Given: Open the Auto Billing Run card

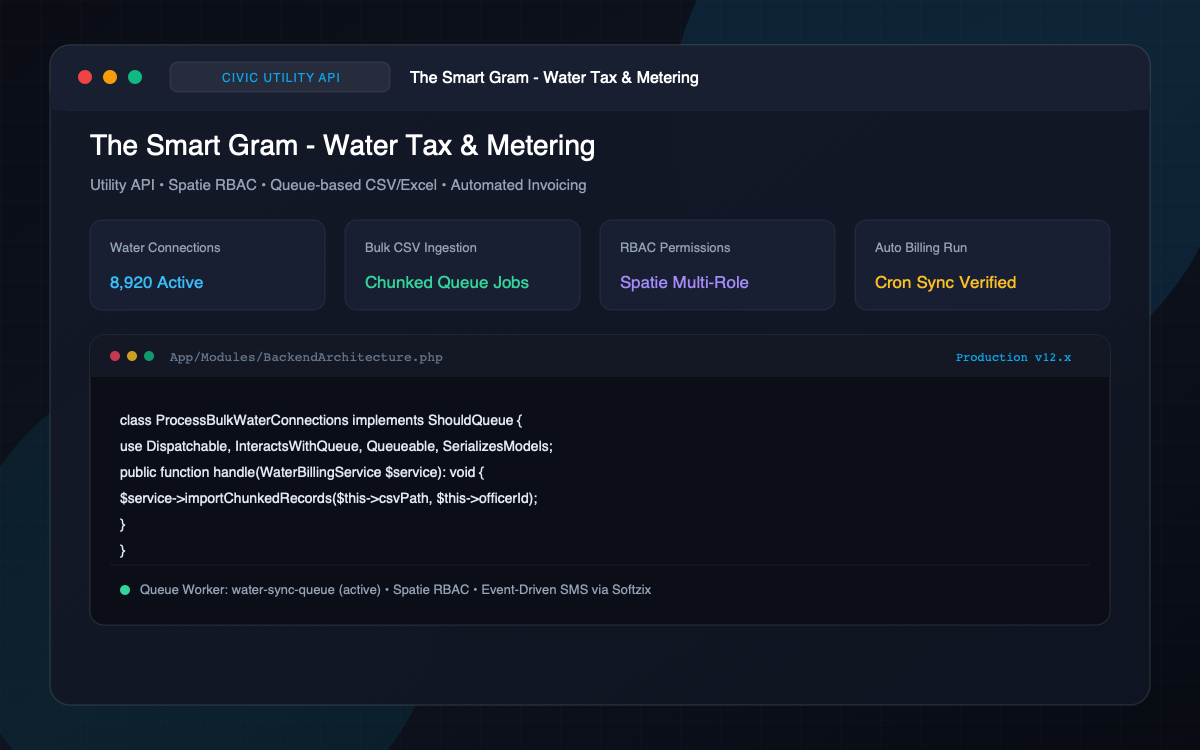Looking at the screenshot, I should (x=982, y=265).
